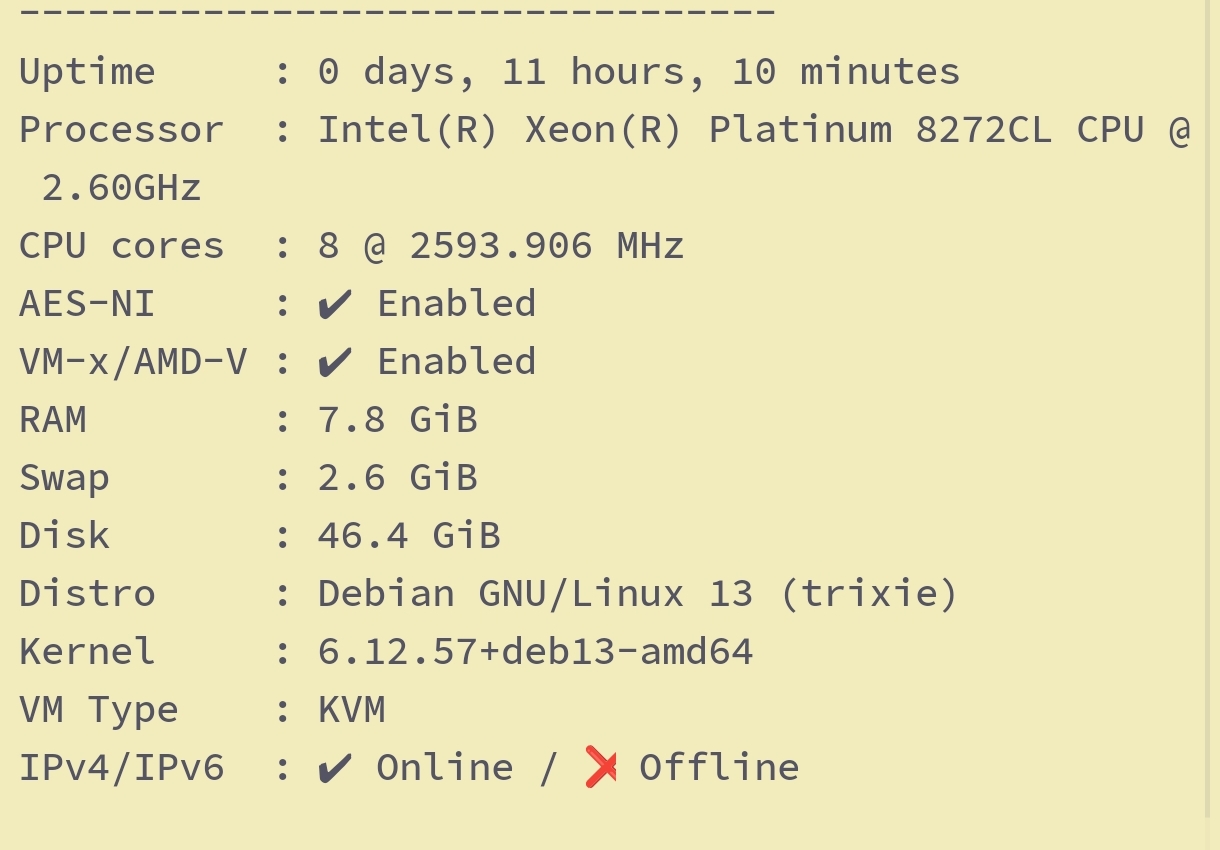Image resolution: width=1220 pixels, height=850 pixels.
Task: Click the kernel version 6.12.57+deb13-amd64
Action: pos(535,652)
